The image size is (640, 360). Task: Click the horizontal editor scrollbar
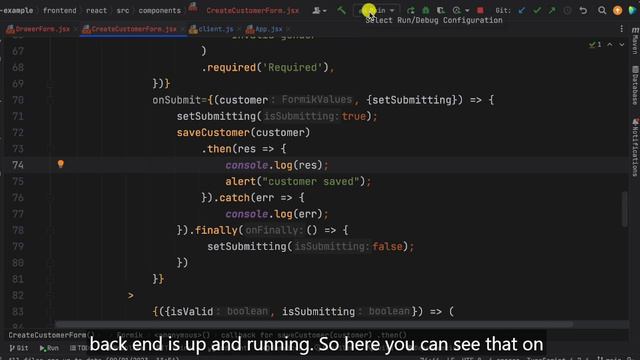click(x=313, y=324)
